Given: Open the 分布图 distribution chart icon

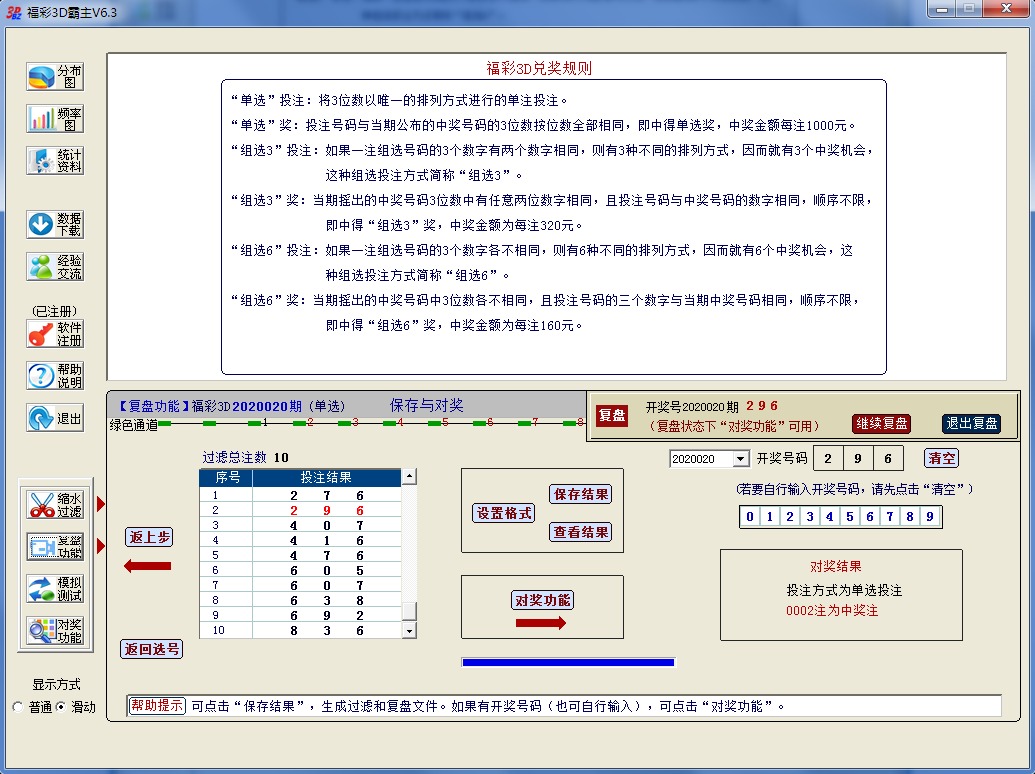Looking at the screenshot, I should point(55,77).
